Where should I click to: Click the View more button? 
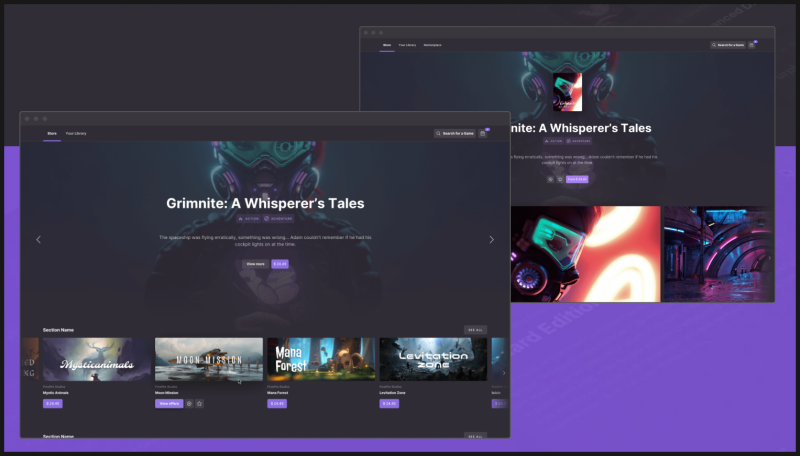tap(256, 264)
